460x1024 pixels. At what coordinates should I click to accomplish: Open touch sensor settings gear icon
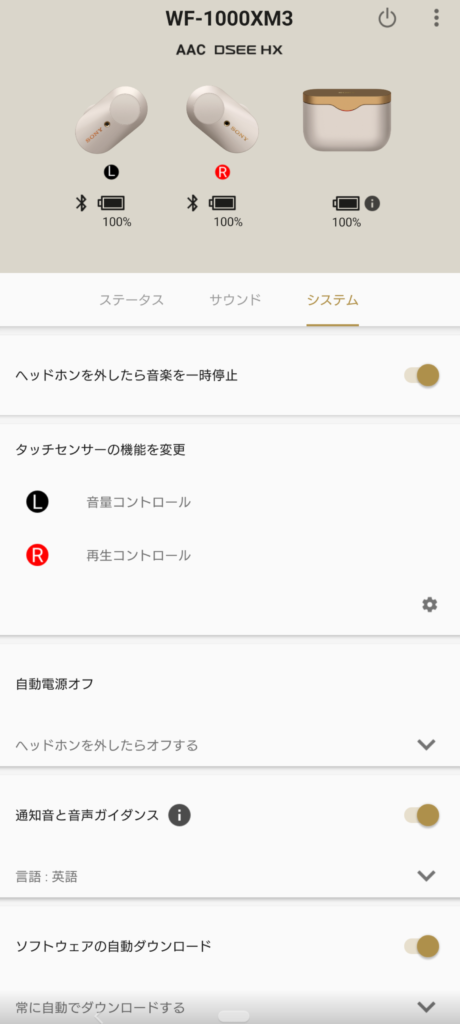[429, 605]
